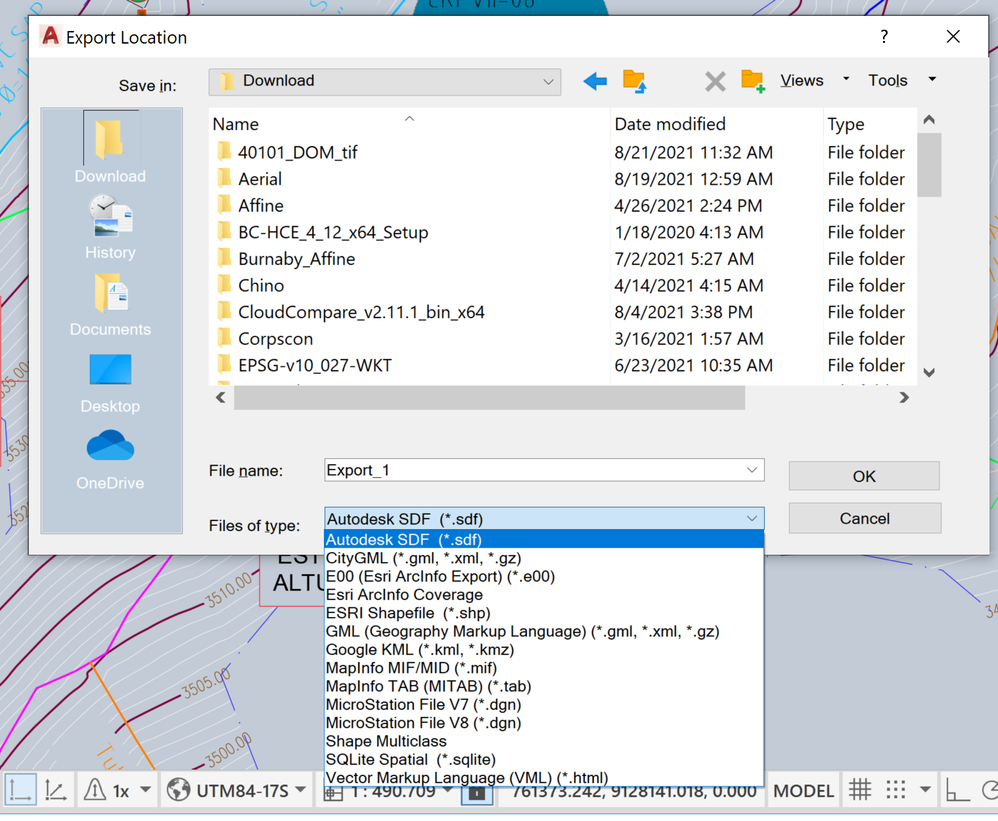998x821 pixels.
Task: Click the up-one-level folder icon
Action: [x=635, y=81]
